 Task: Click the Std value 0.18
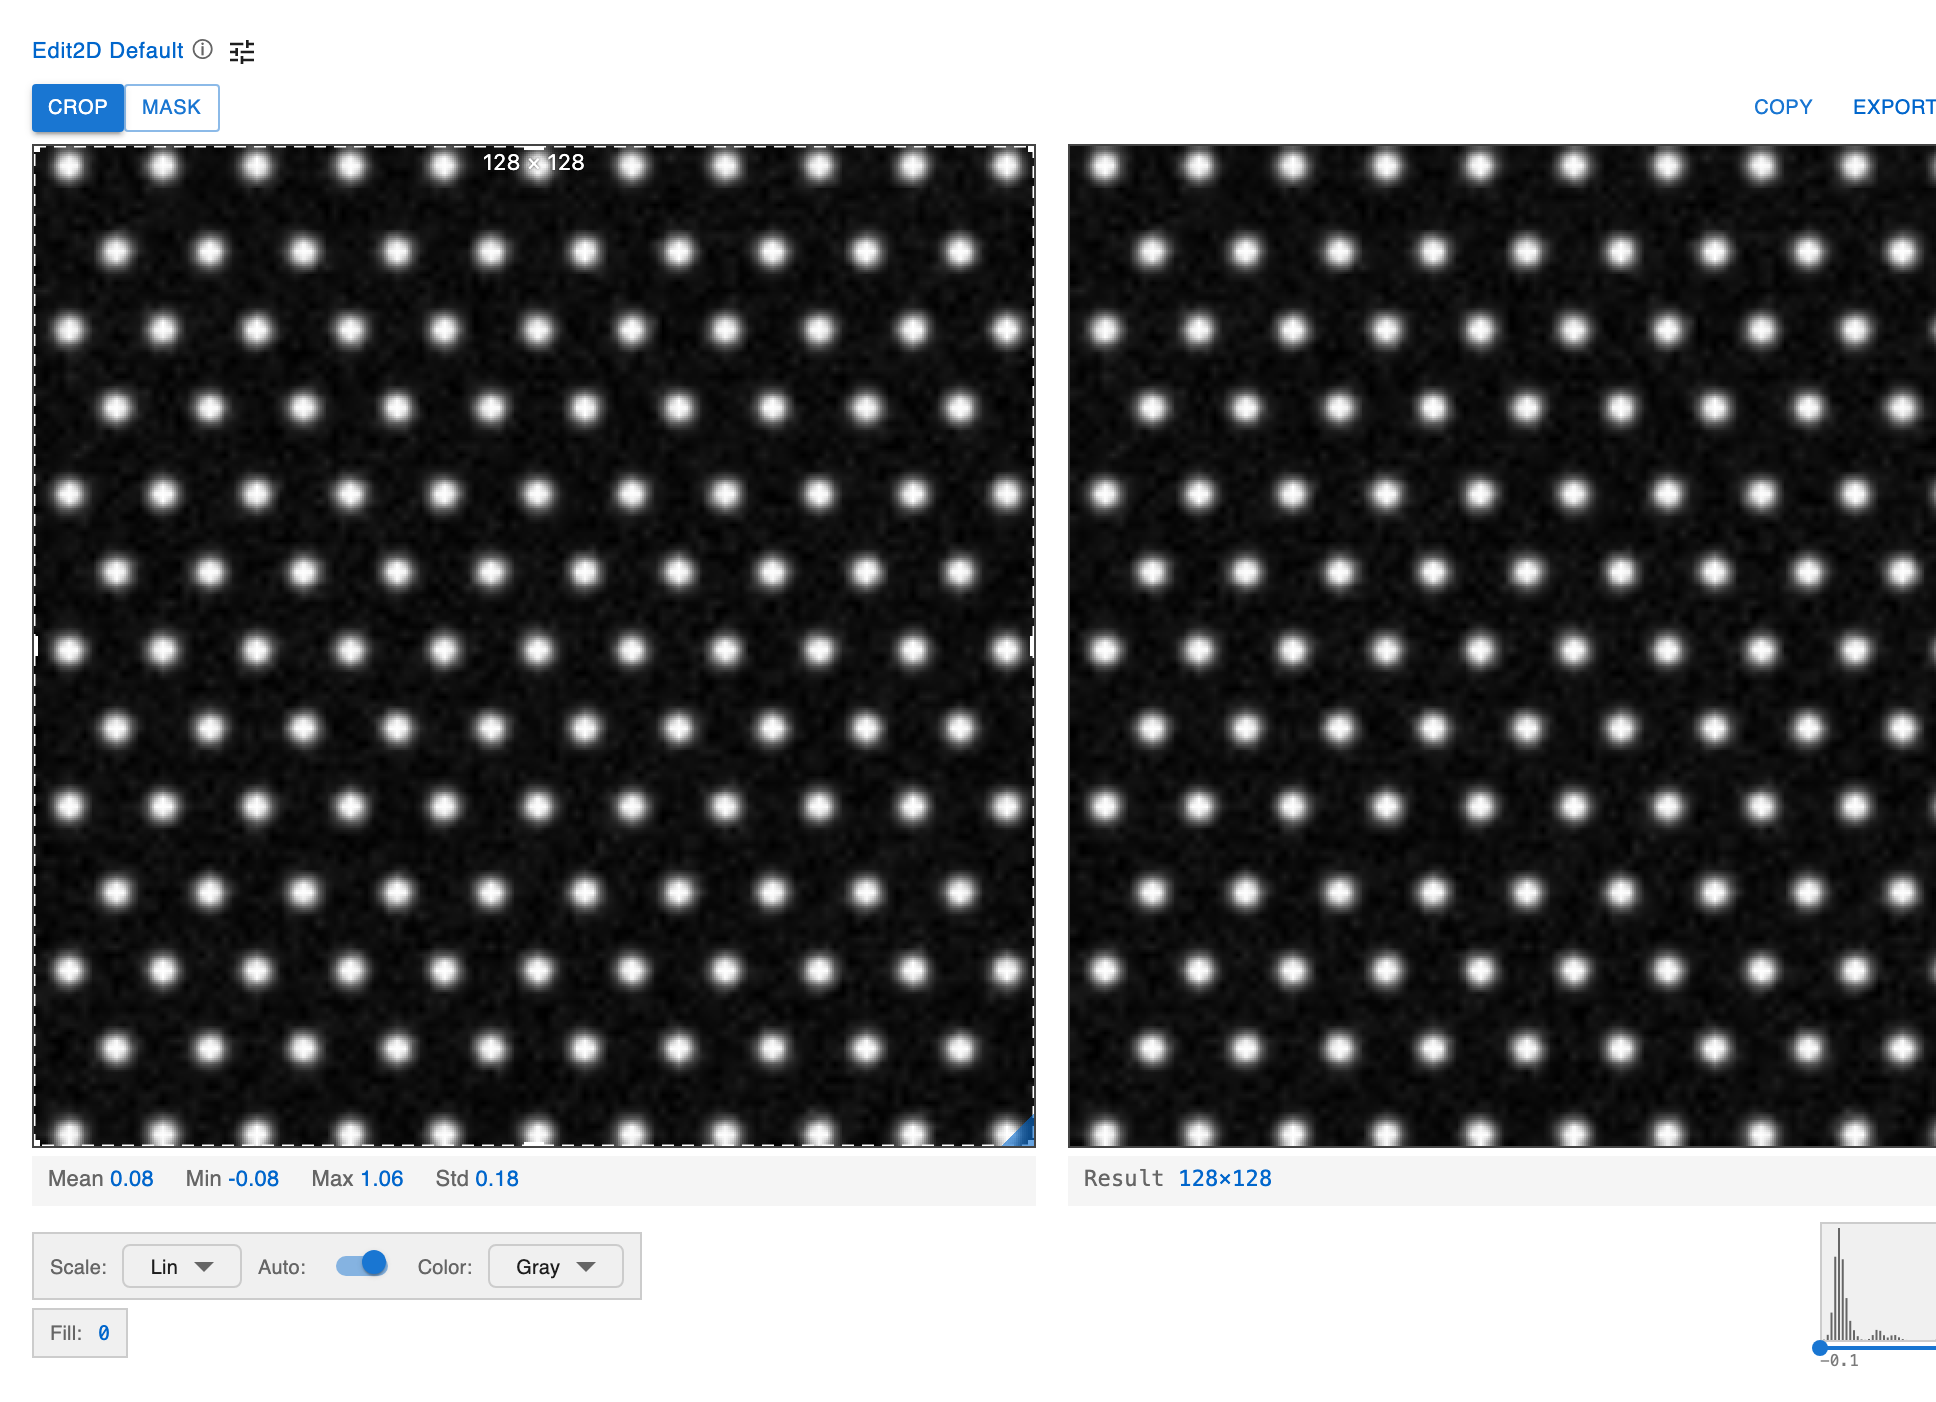click(500, 1178)
